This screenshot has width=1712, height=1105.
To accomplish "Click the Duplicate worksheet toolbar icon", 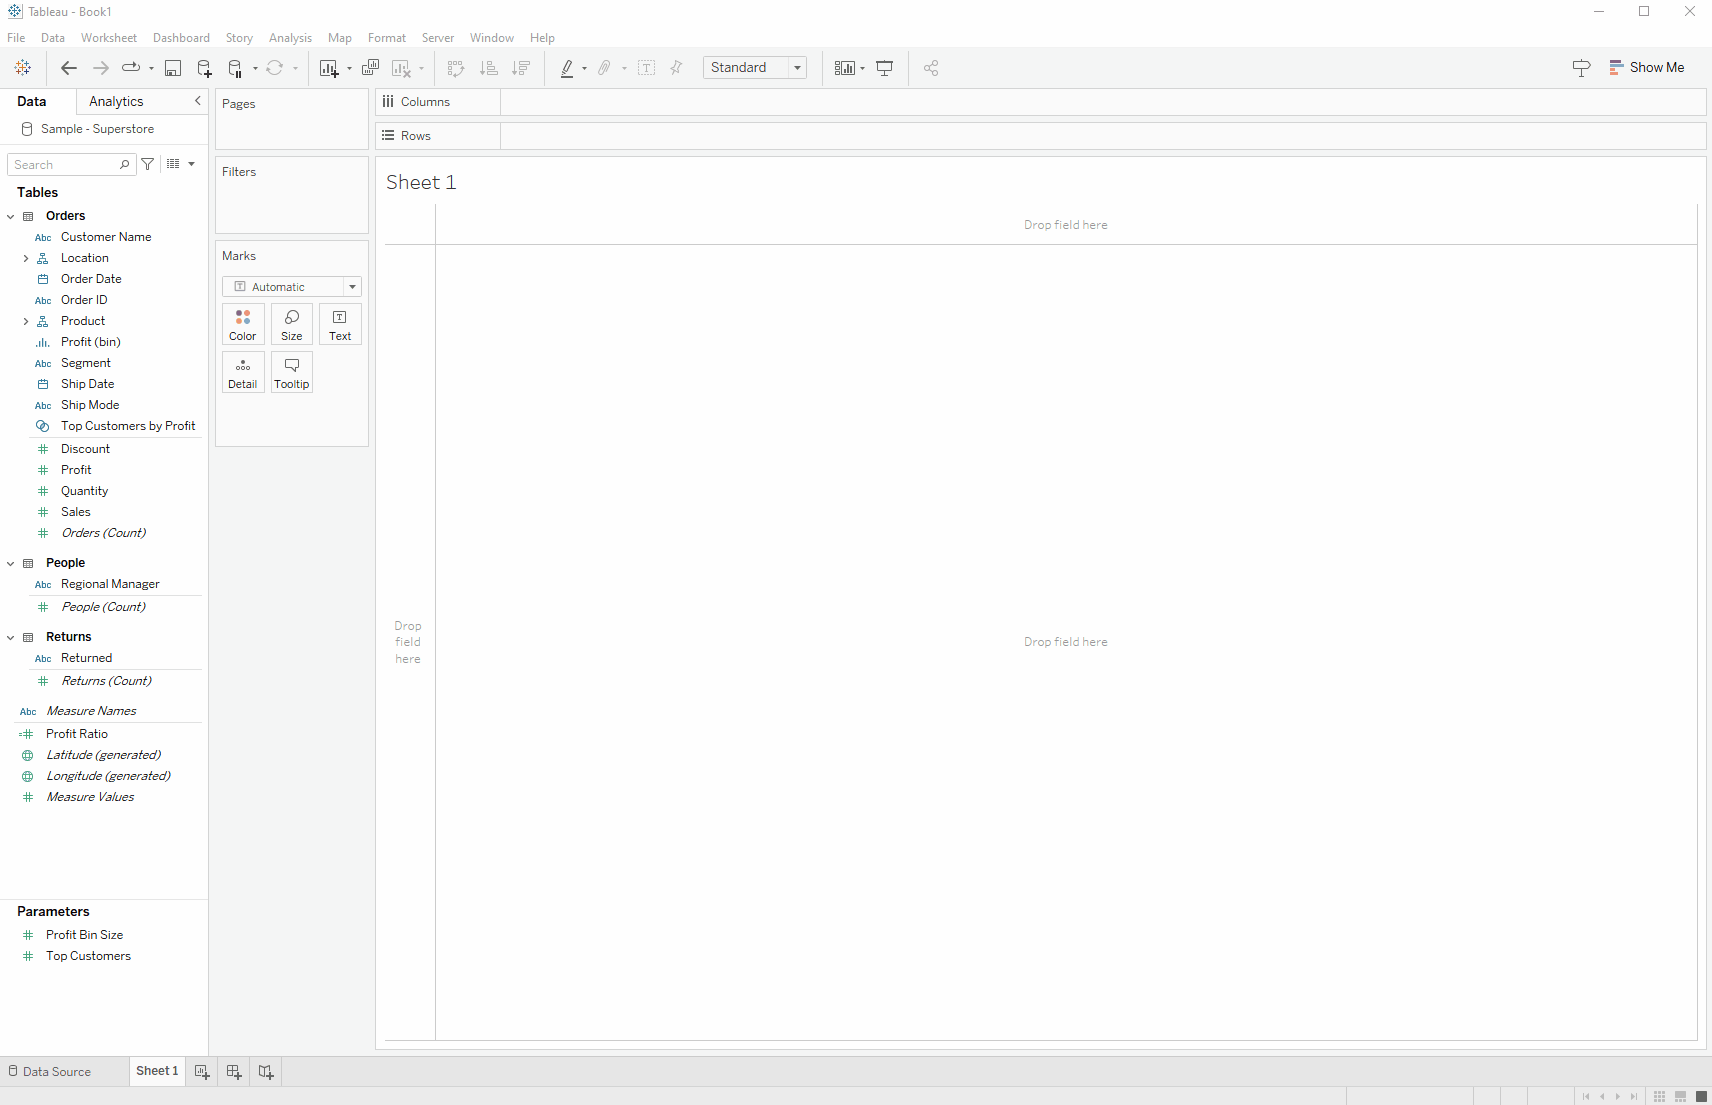I will click(370, 68).
